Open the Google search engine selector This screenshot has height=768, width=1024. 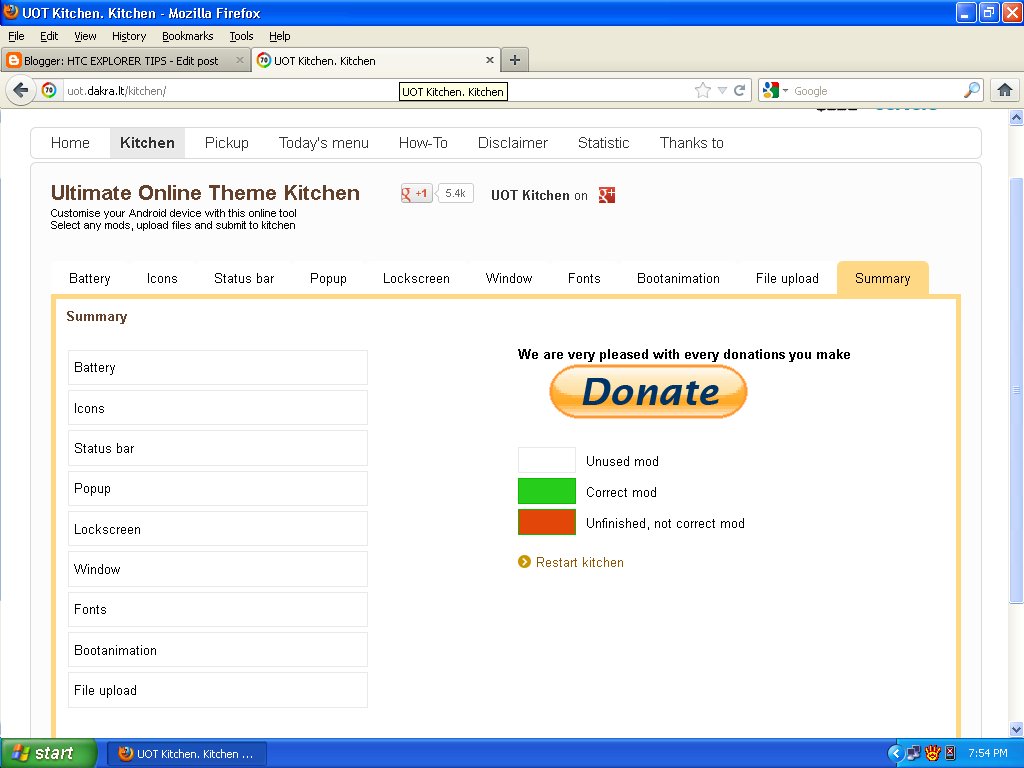tap(775, 90)
